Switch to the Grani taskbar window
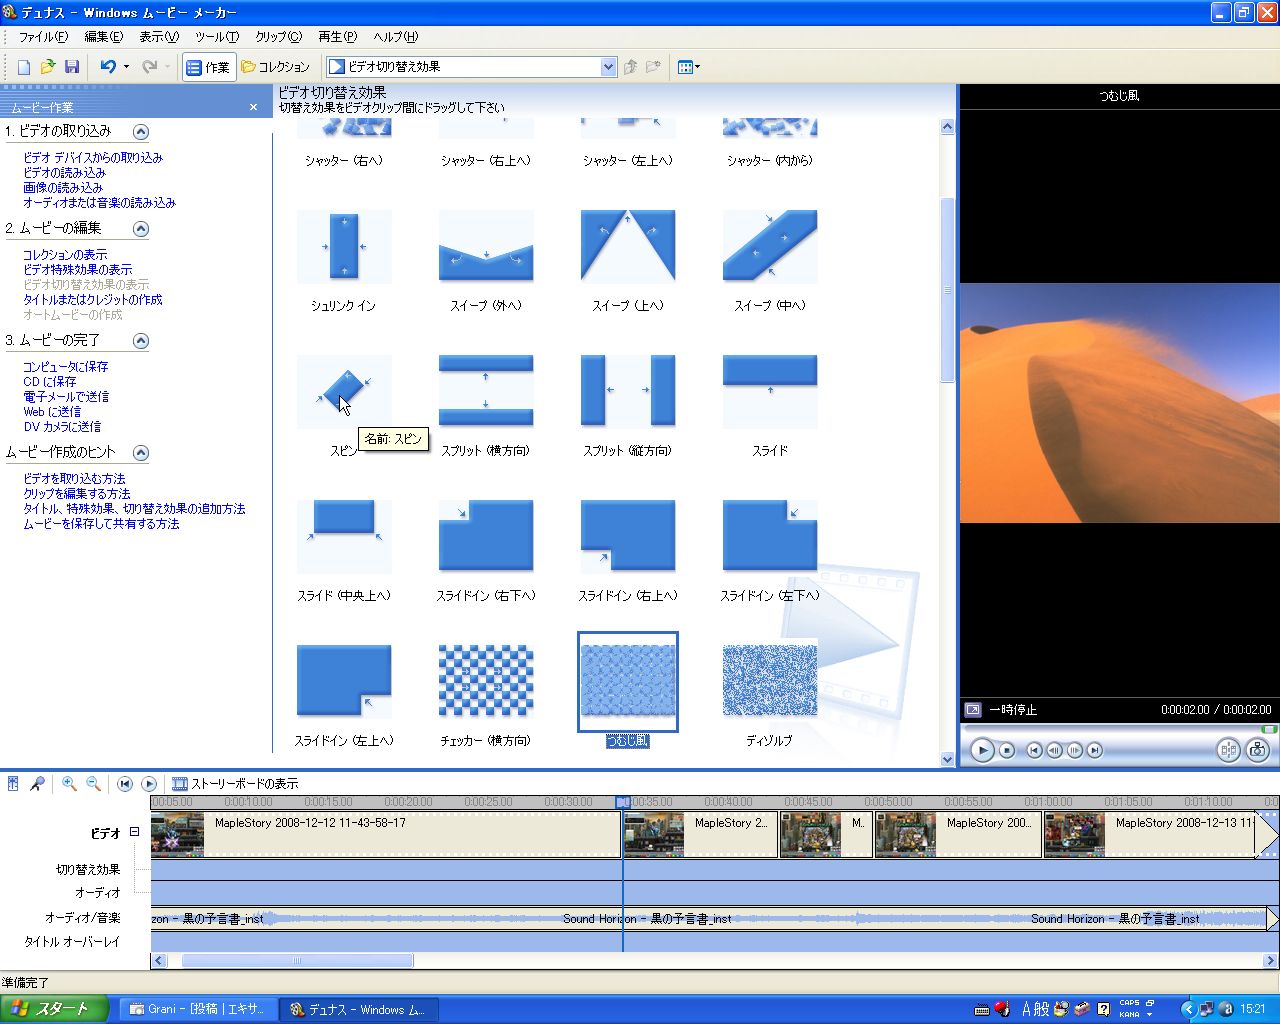 pos(198,1009)
